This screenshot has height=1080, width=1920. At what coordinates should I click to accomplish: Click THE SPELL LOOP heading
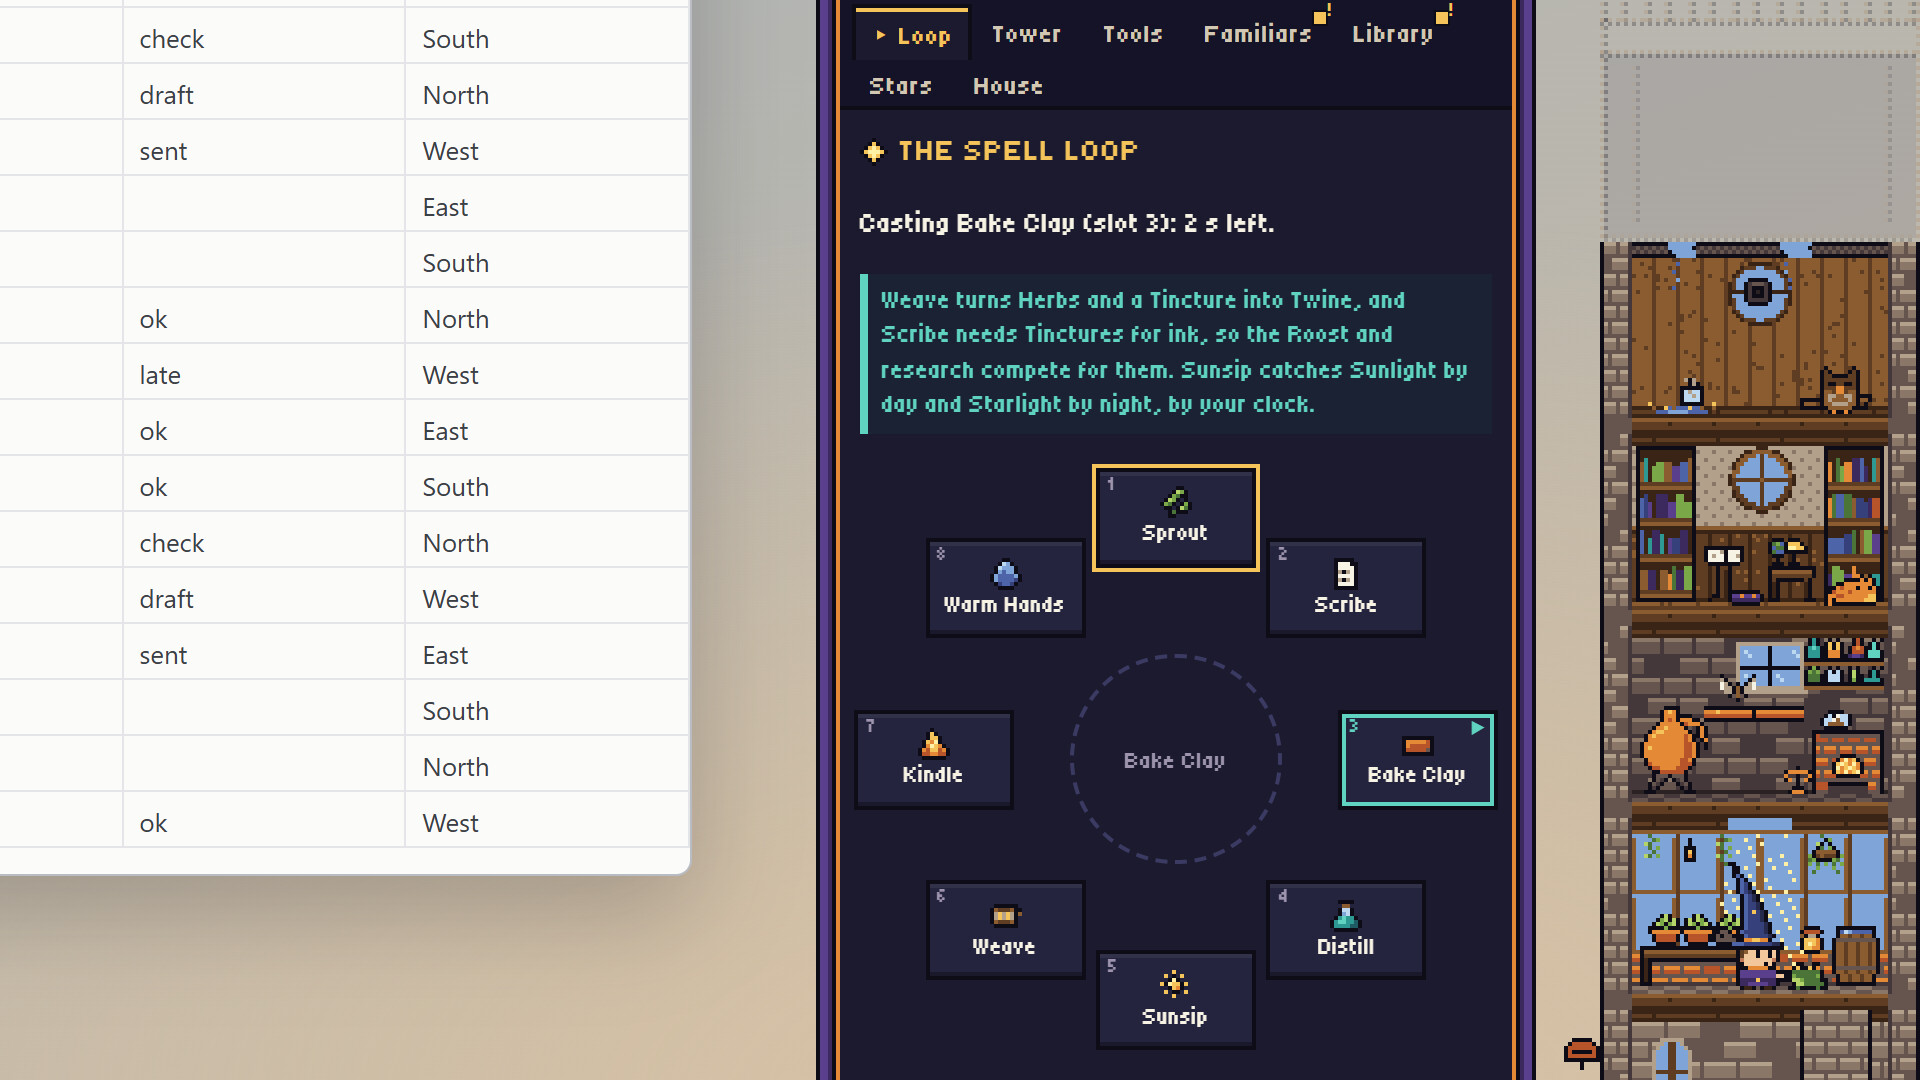[x=1018, y=151]
